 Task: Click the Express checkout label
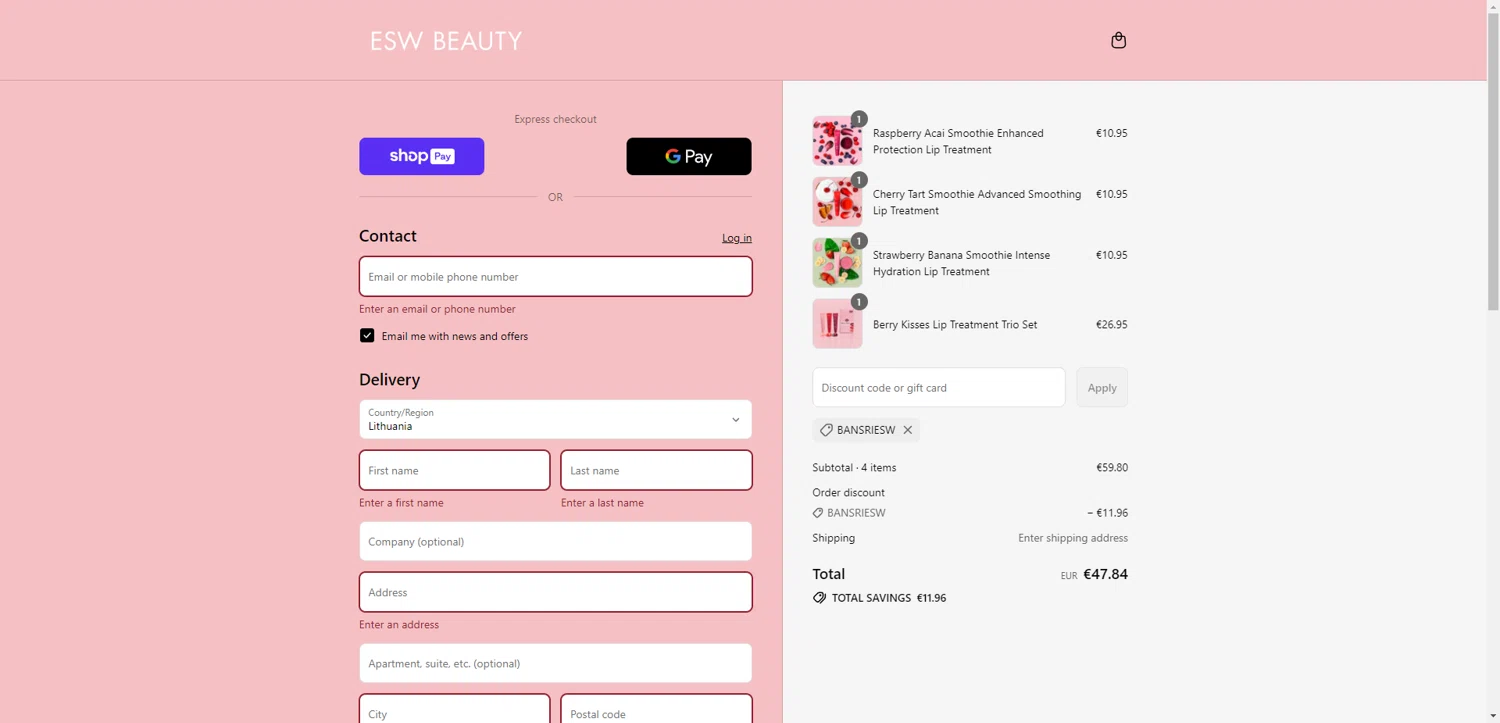tap(556, 119)
